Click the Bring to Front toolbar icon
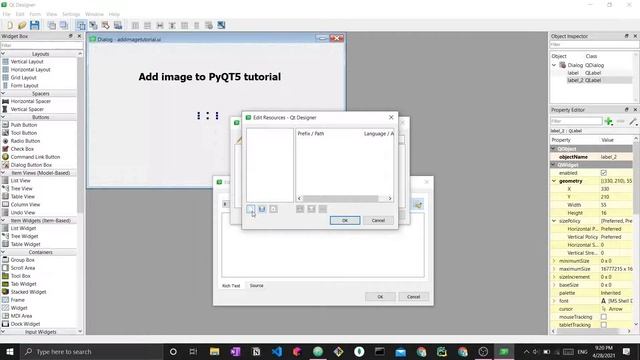 (x=64, y=25)
